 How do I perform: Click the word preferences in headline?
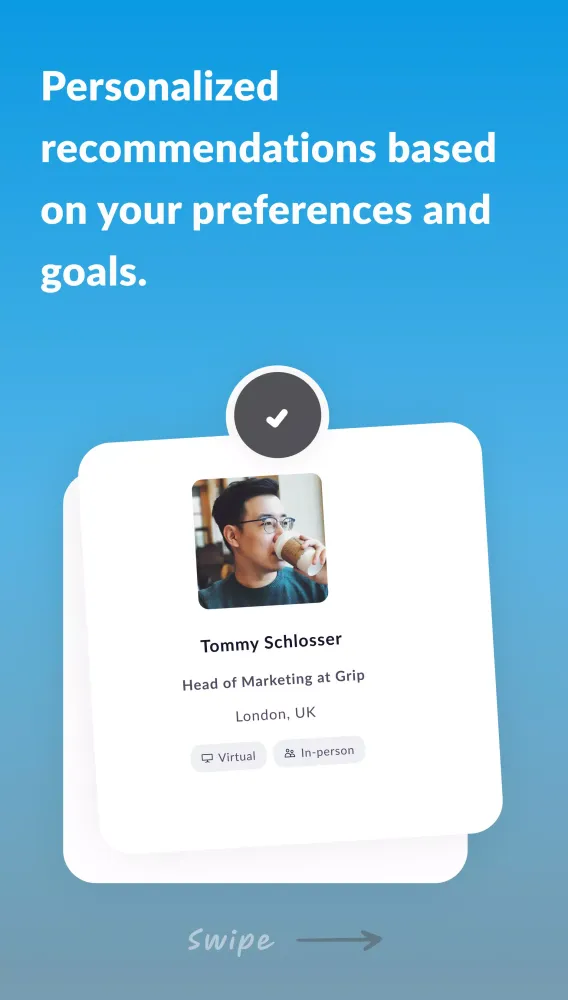(303, 210)
